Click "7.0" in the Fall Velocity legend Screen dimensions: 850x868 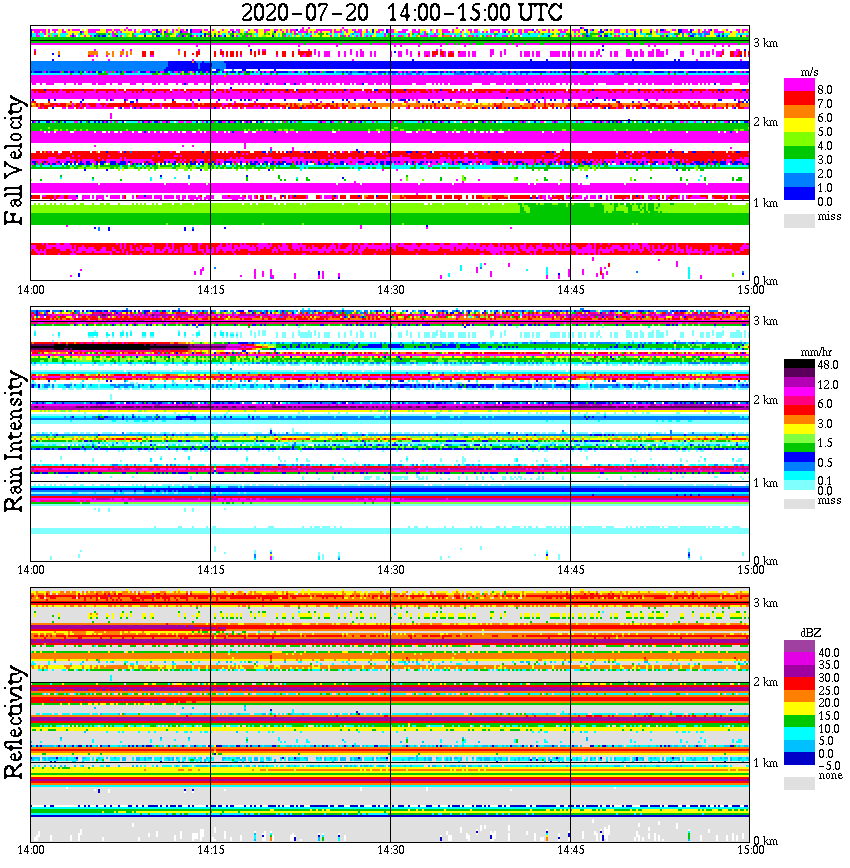coord(825,104)
